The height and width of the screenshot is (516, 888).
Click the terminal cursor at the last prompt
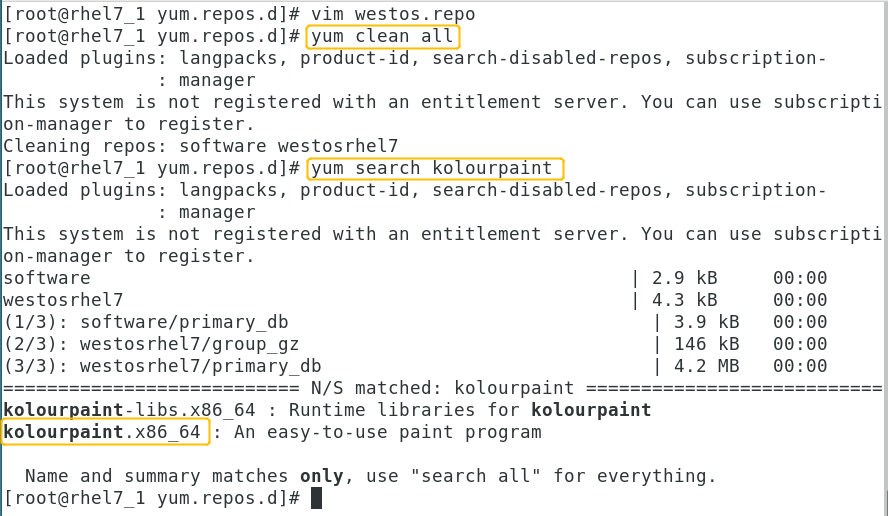[317, 498]
